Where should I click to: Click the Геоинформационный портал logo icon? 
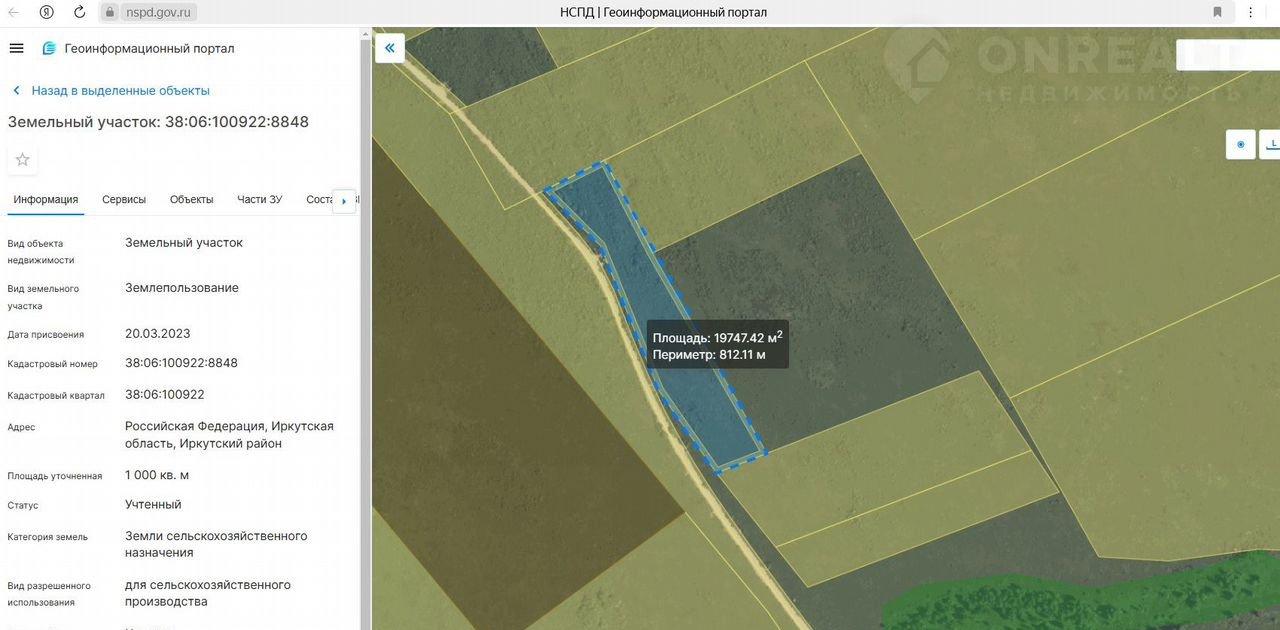tap(49, 48)
